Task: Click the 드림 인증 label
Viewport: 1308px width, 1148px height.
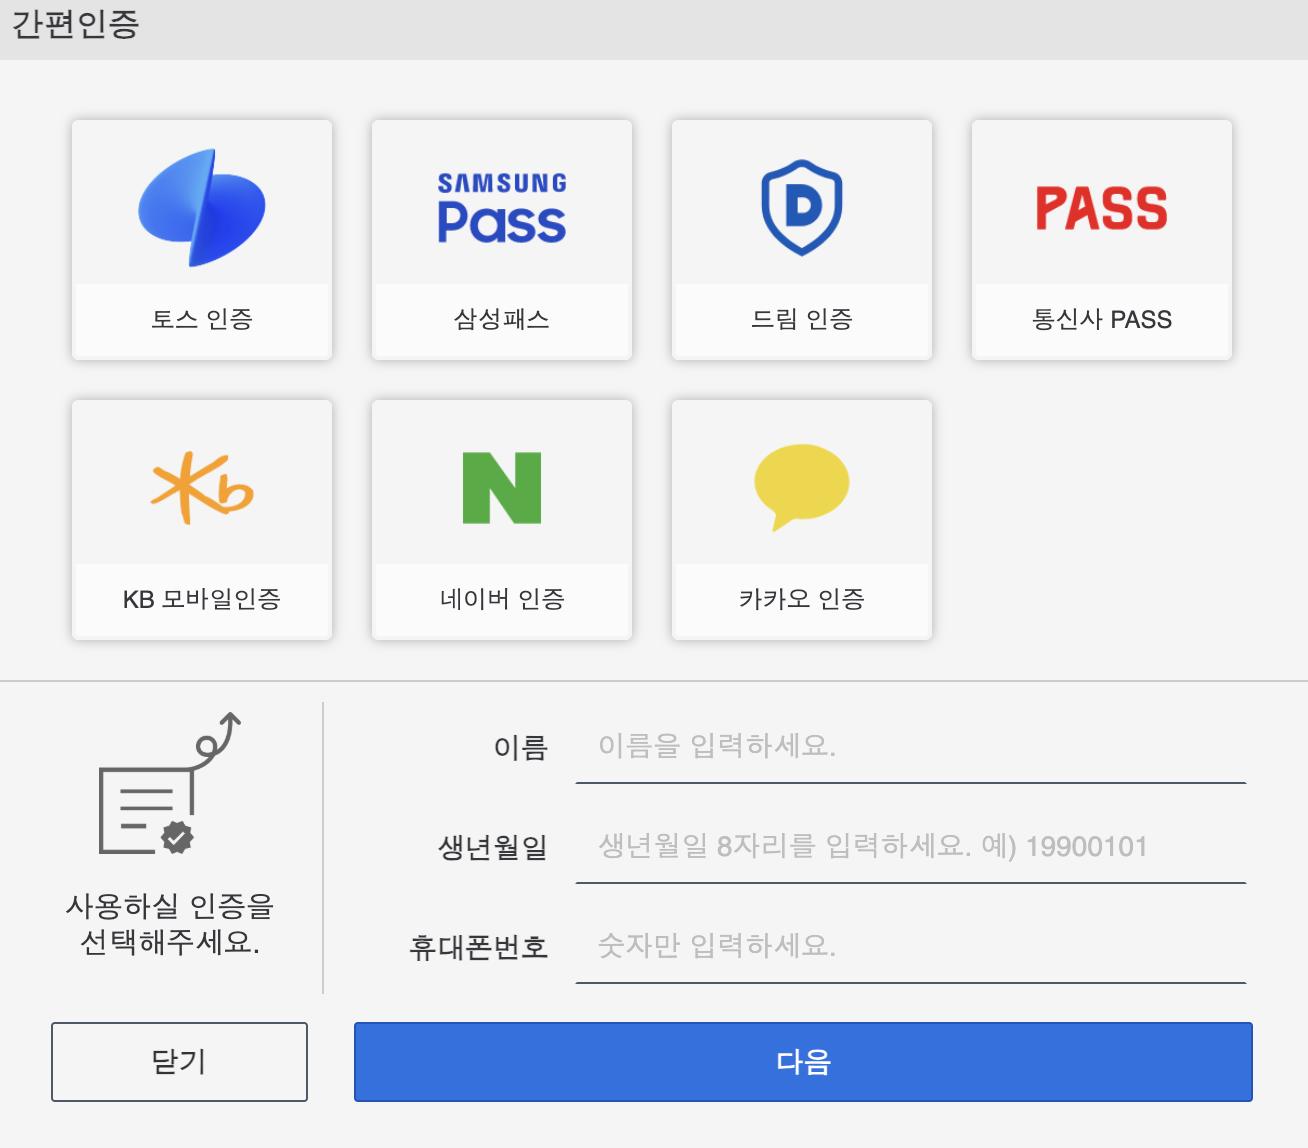Action: (x=802, y=319)
